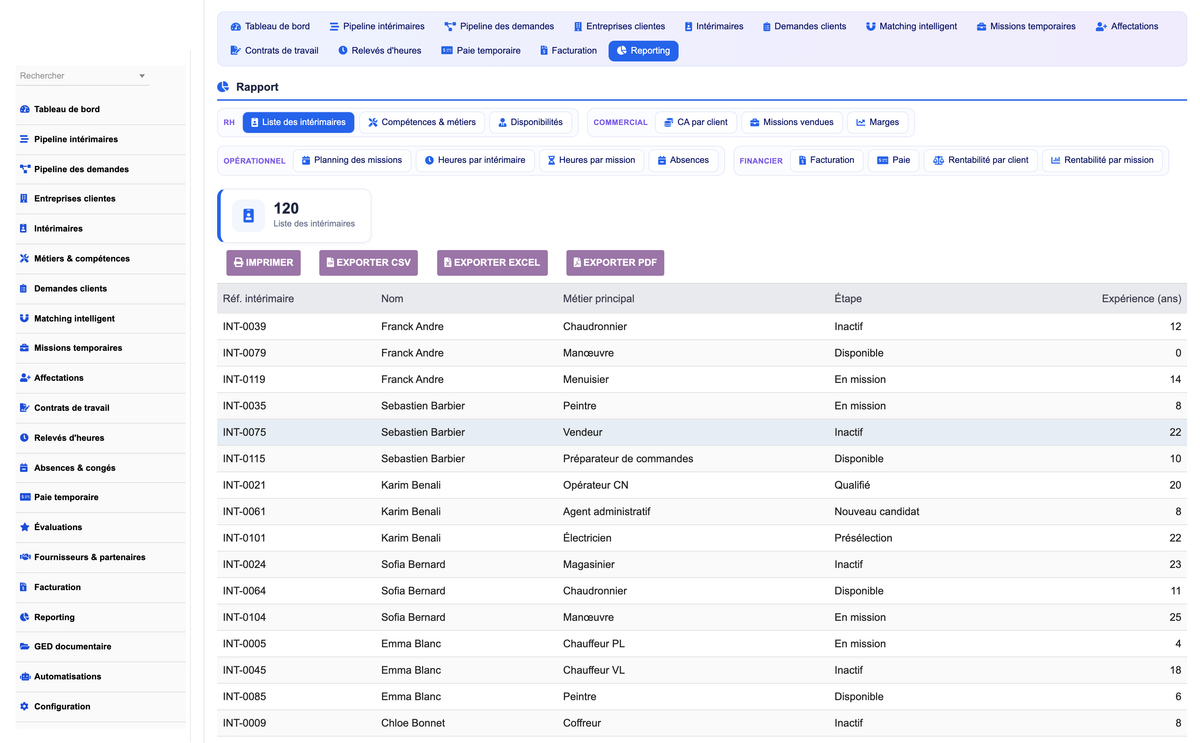Click the Fournisseurs & partenaires handshake icon
This screenshot has width=1200, height=743.
click(25, 557)
